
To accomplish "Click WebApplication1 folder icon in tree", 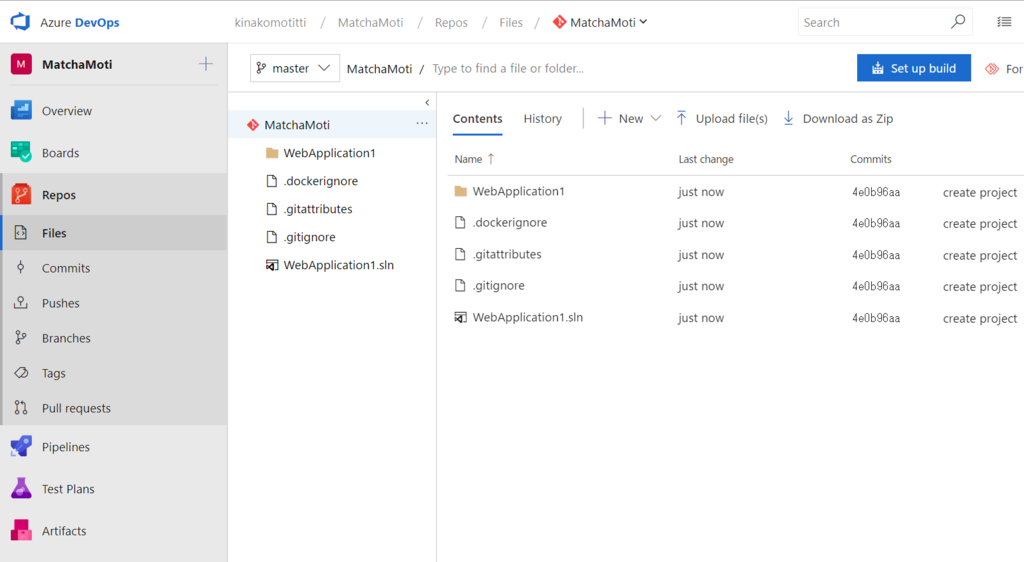I will tap(272, 153).
